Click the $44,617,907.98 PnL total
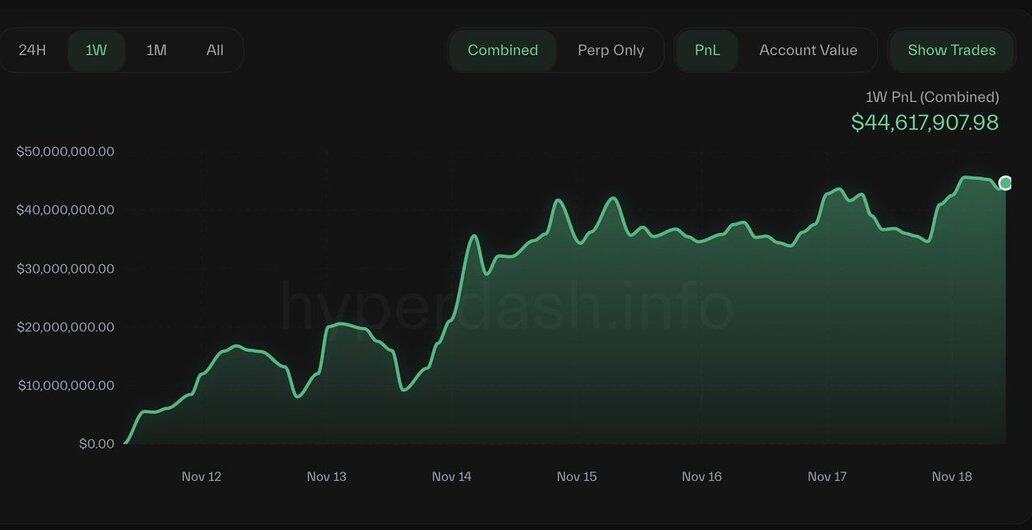This screenshot has width=1032, height=530. tap(924, 122)
